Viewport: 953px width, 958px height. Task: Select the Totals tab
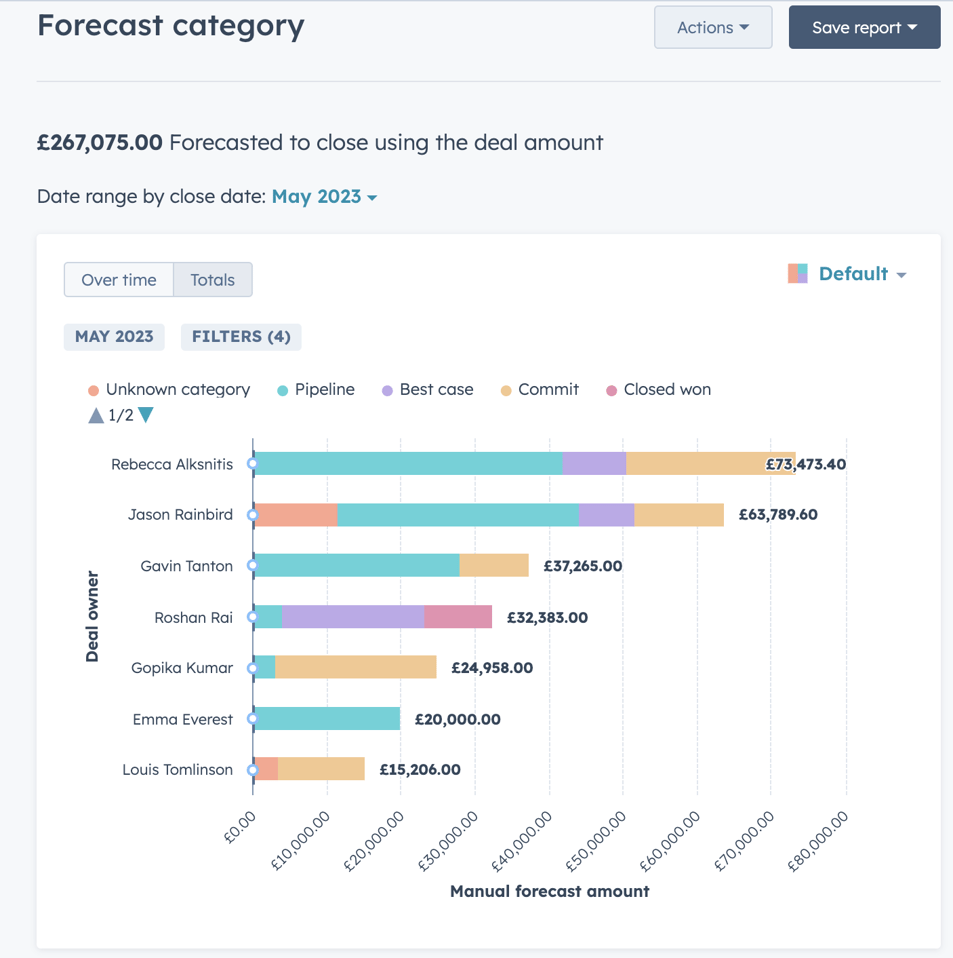[211, 280]
